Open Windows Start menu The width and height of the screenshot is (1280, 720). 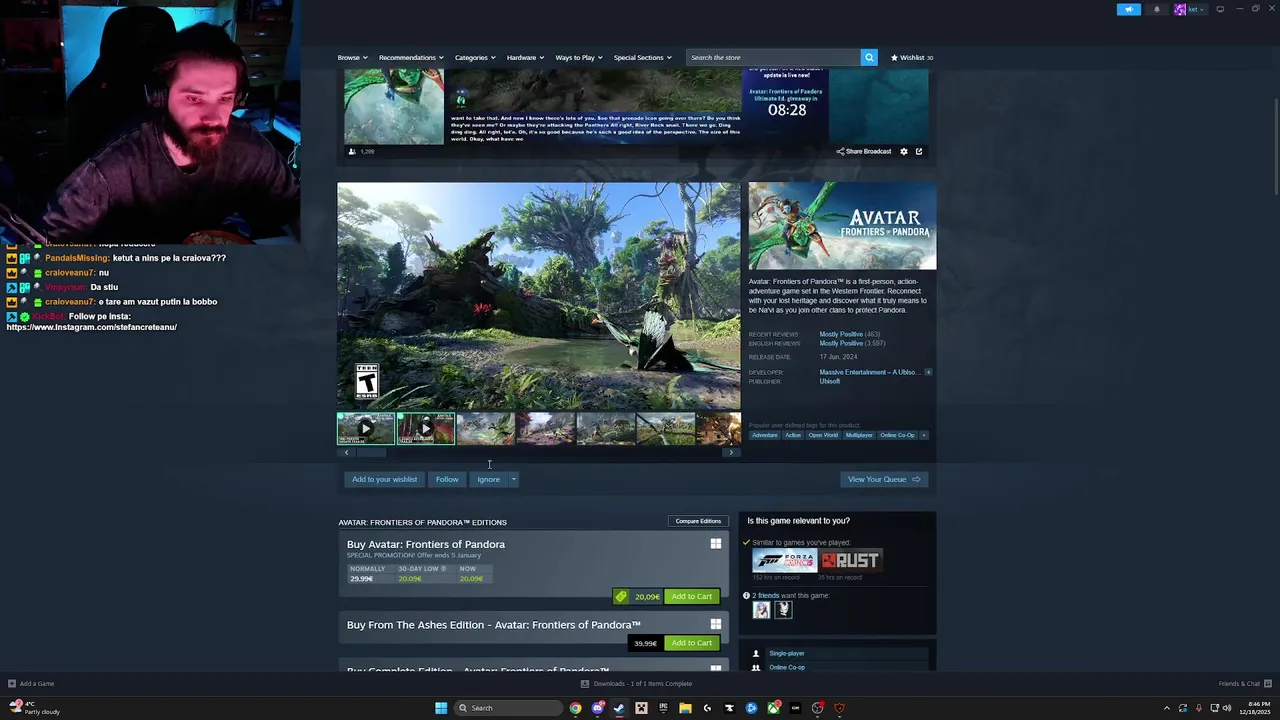pyautogui.click(x=441, y=708)
